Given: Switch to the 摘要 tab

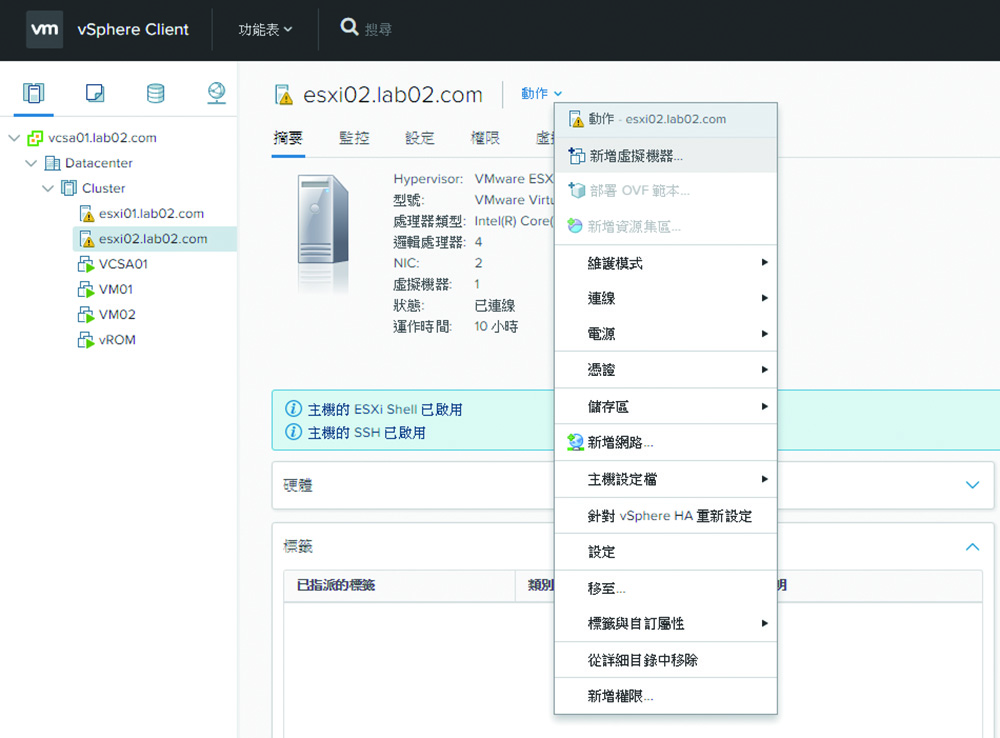Looking at the screenshot, I should (288, 138).
